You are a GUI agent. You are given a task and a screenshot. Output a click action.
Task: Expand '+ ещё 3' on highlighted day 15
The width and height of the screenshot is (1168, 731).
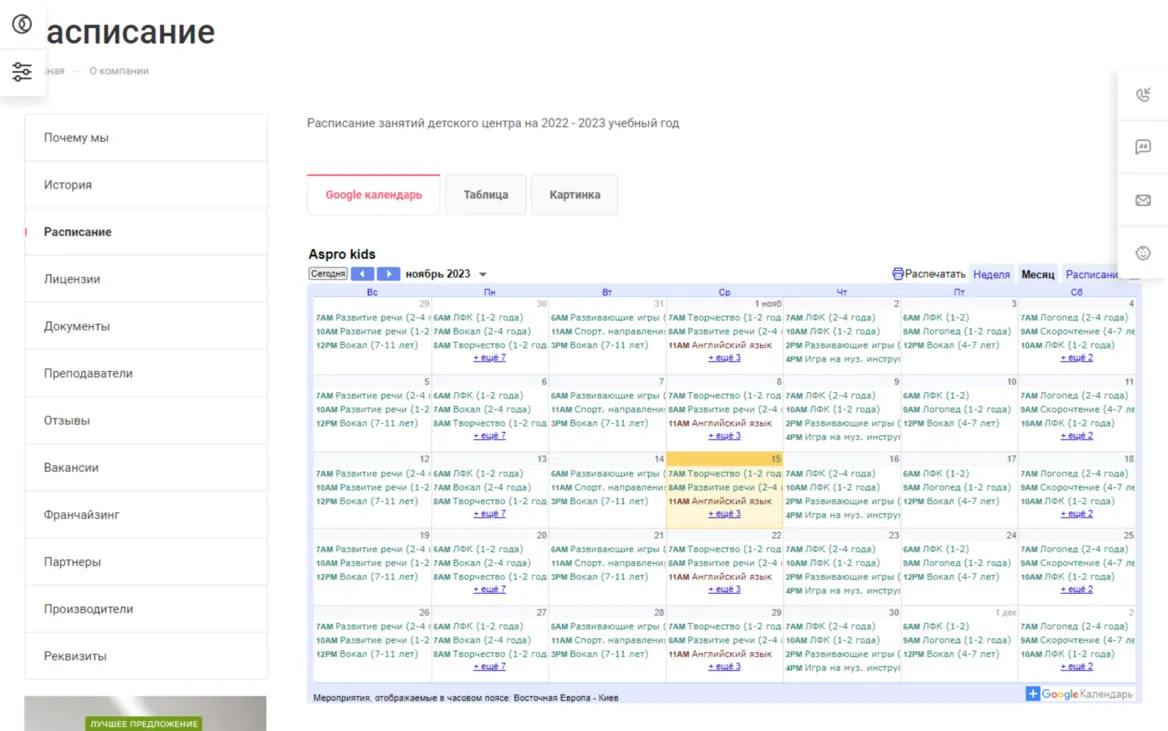724,514
